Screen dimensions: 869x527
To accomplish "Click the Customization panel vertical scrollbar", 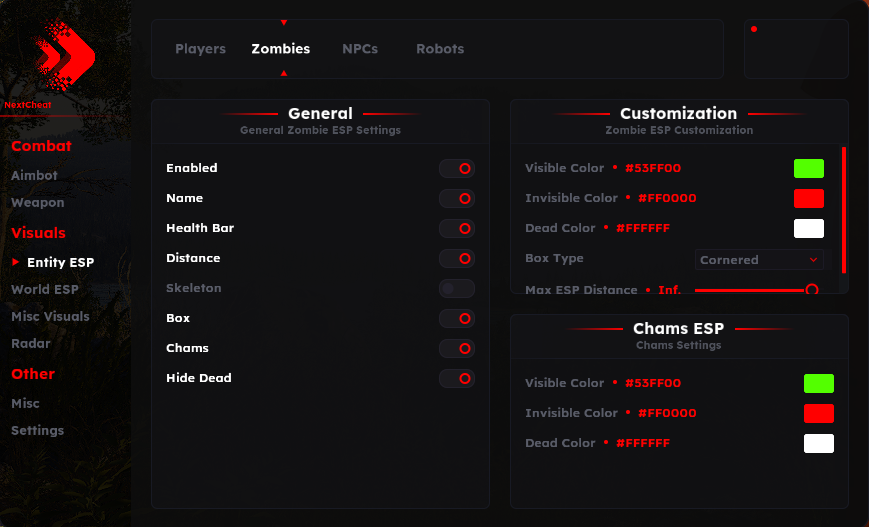I will click(844, 211).
